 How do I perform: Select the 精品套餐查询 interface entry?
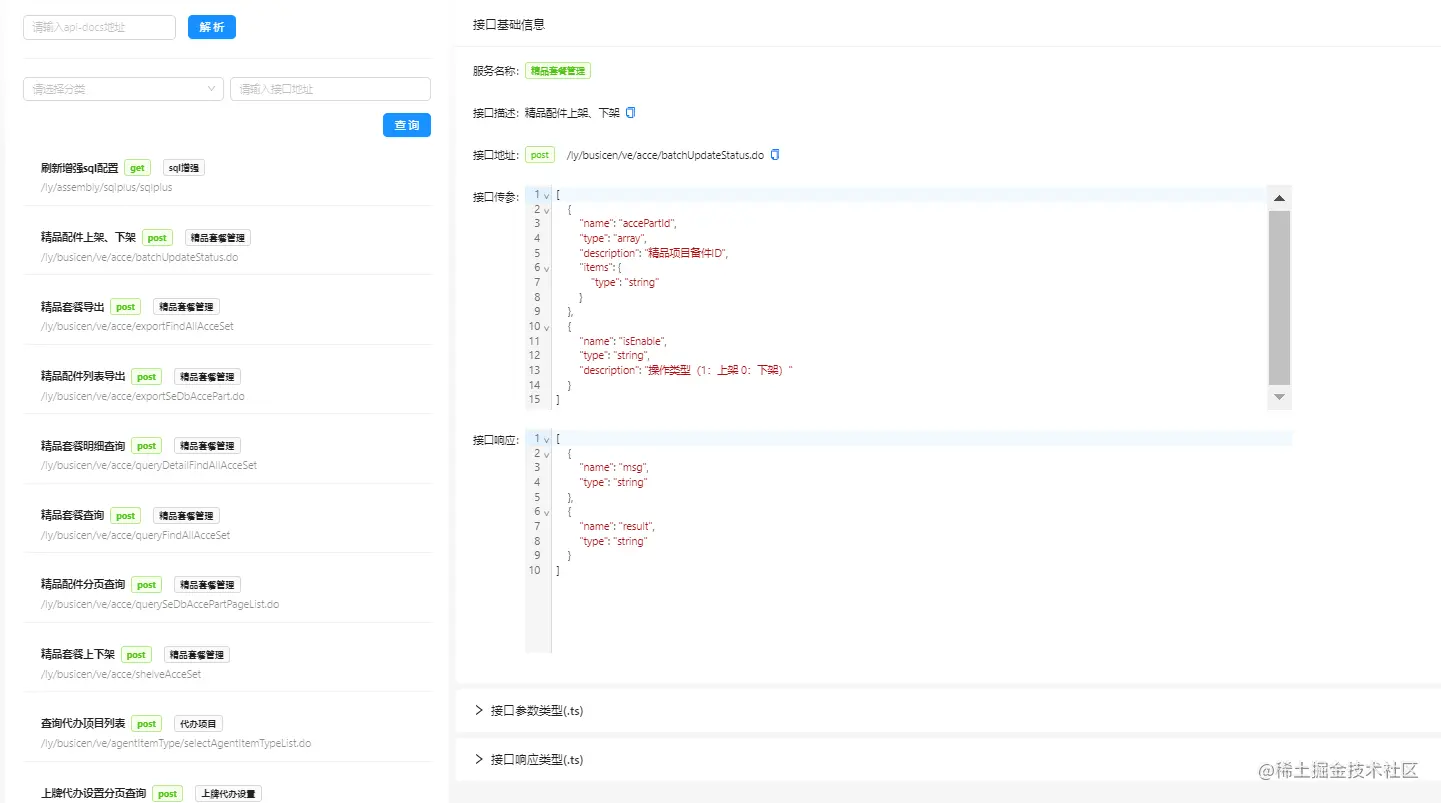[x=72, y=515]
